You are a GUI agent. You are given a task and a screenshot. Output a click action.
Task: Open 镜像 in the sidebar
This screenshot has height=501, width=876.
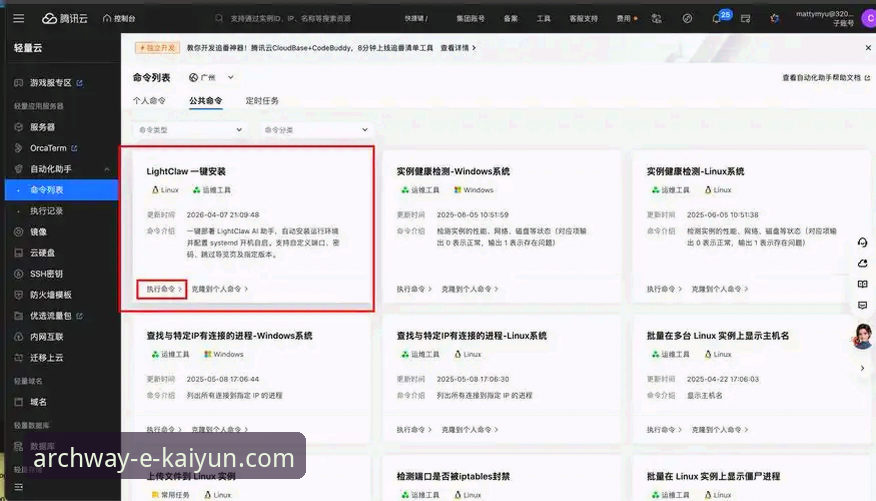point(39,232)
